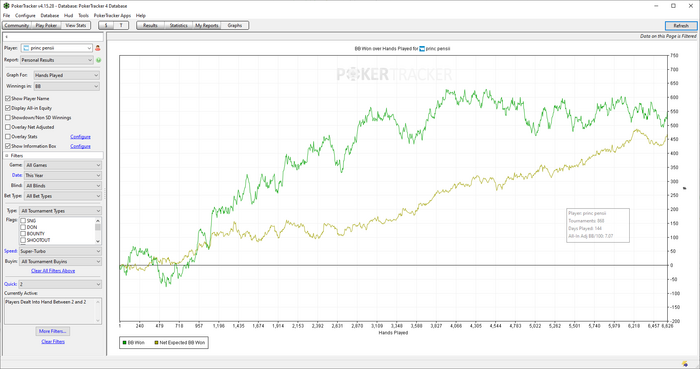Viewport: 700px width, 369px height.
Task: Click the Quick filter label link
Action: pos(10,284)
